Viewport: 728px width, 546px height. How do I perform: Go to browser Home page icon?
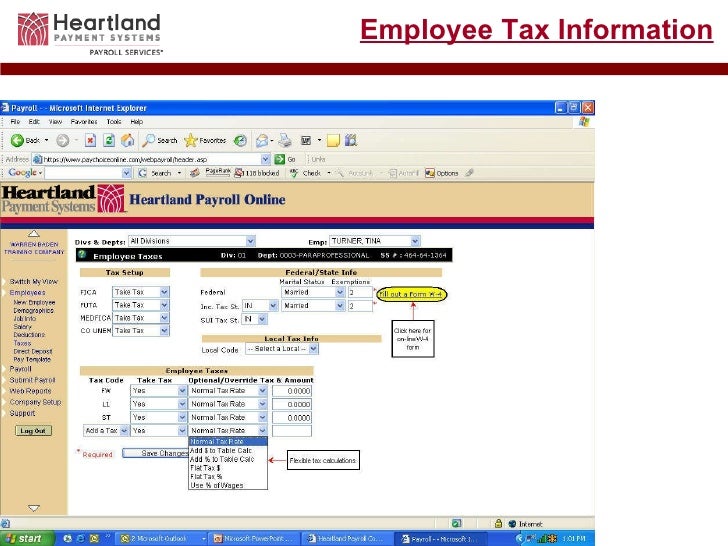[x=128, y=140]
